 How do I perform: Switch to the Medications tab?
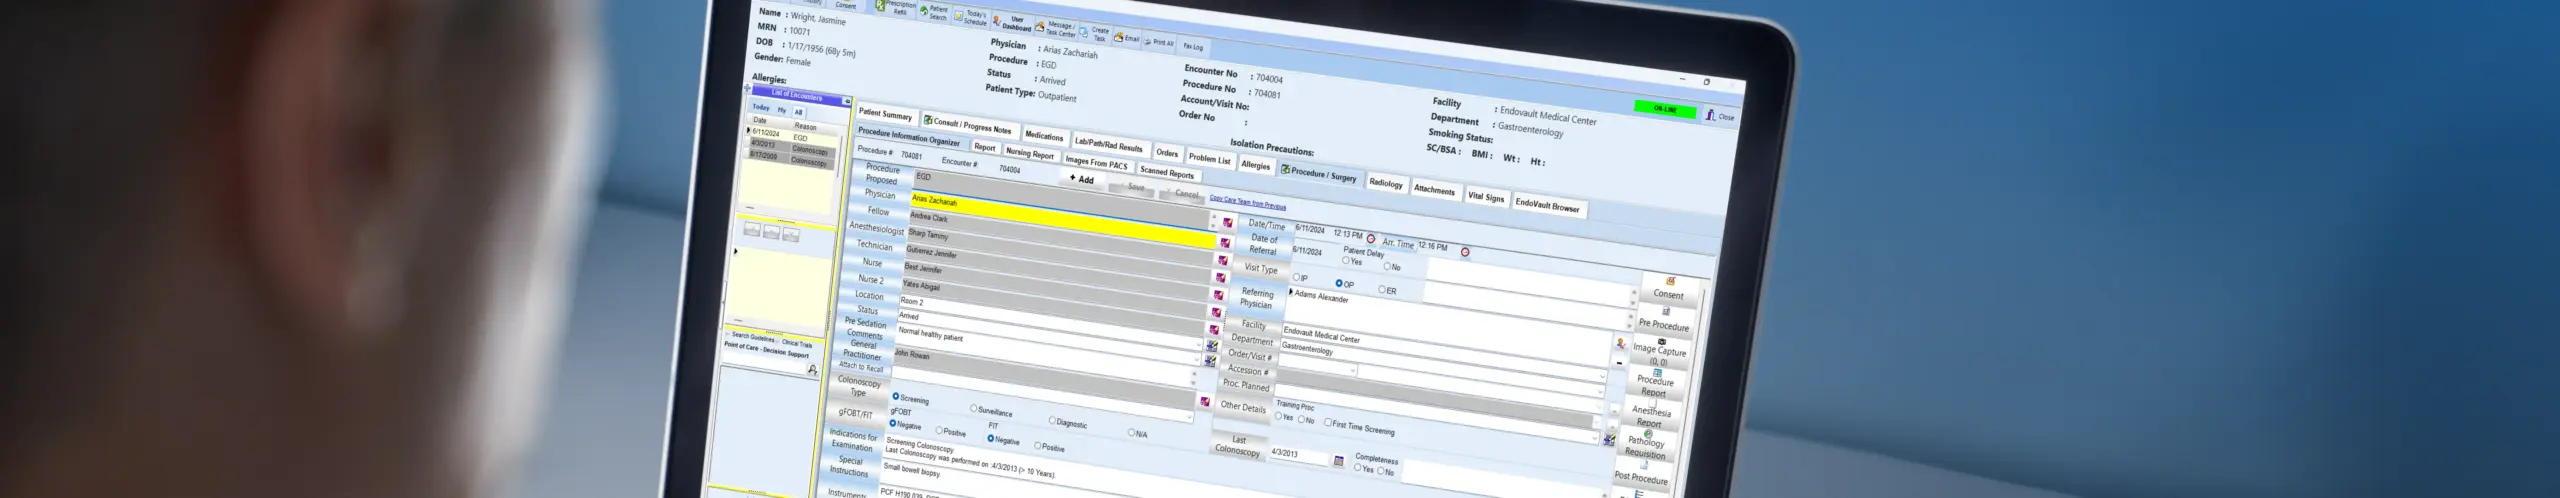coord(1043,136)
